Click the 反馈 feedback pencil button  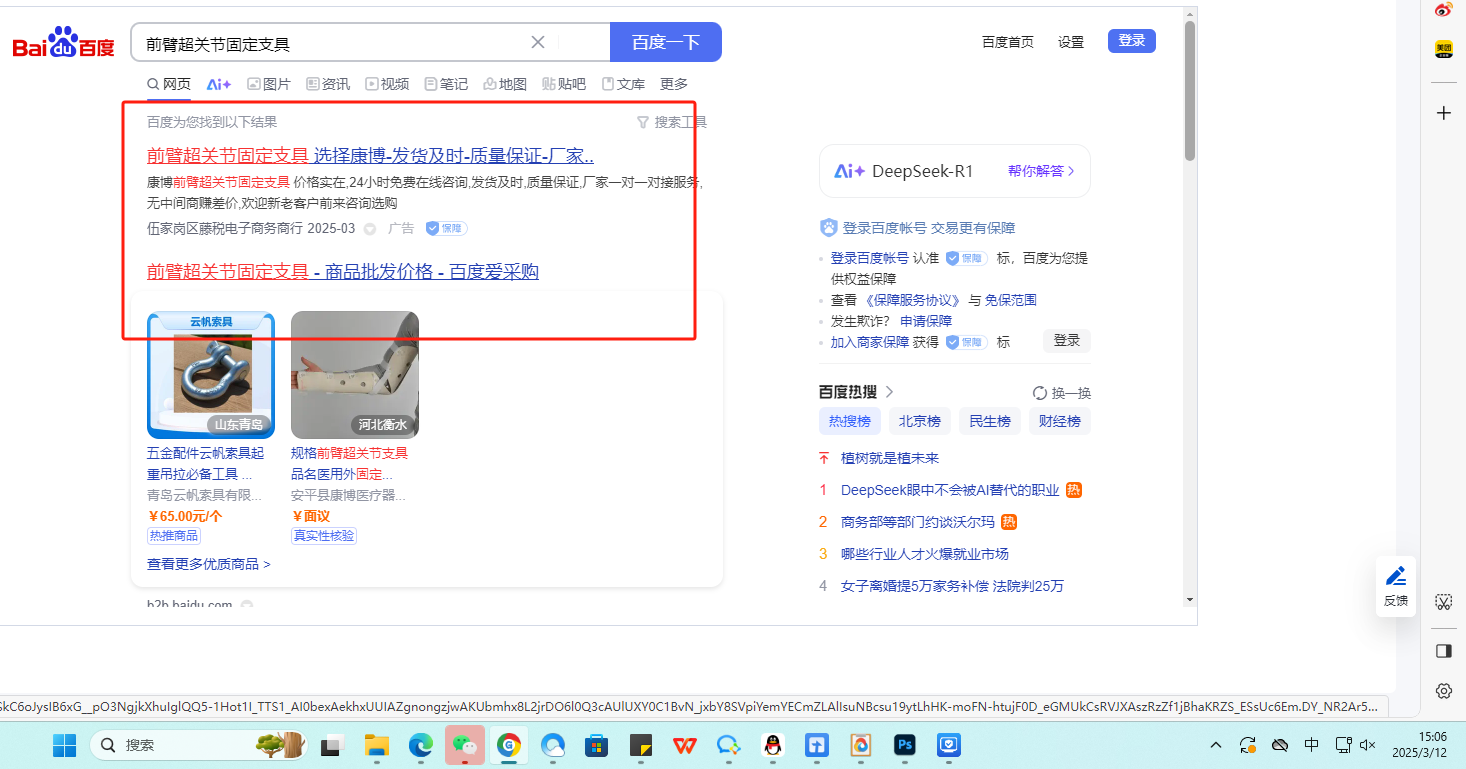click(x=1396, y=585)
